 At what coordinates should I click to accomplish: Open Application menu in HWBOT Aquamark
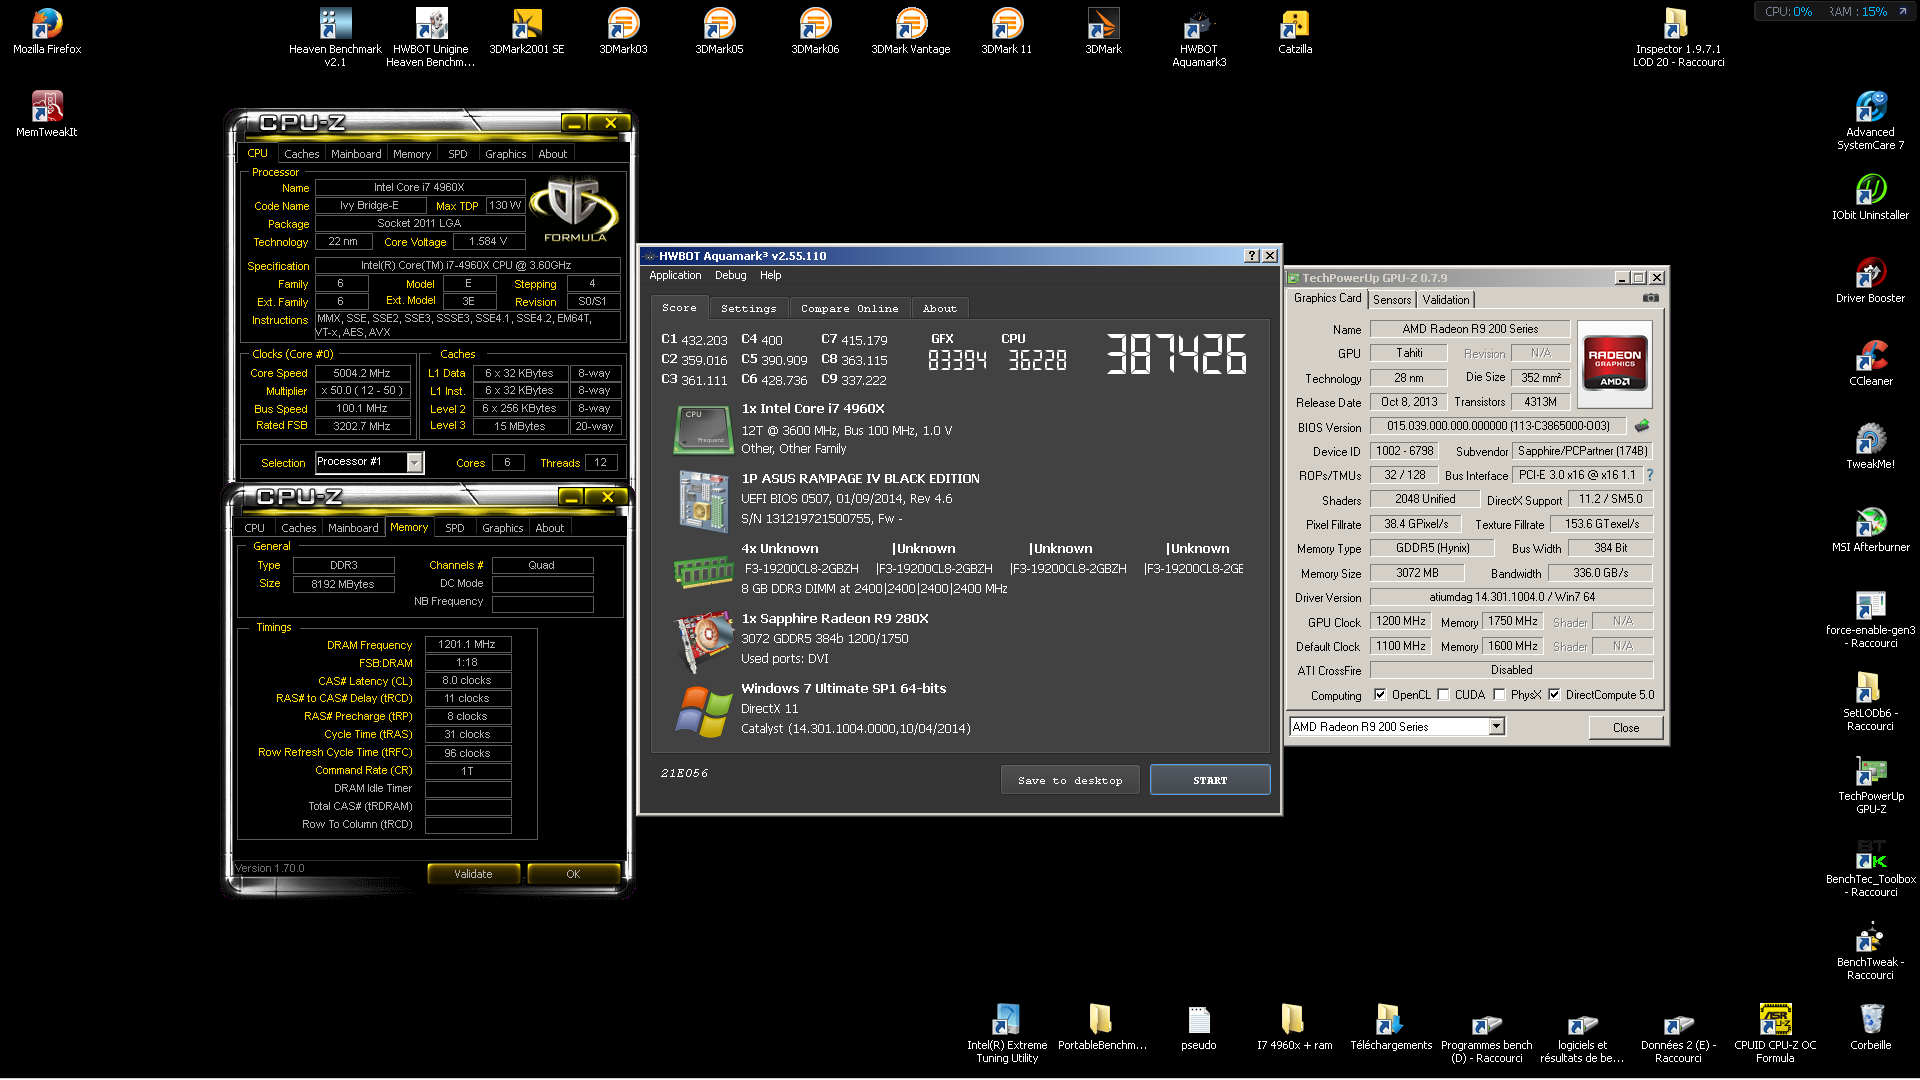coord(675,276)
